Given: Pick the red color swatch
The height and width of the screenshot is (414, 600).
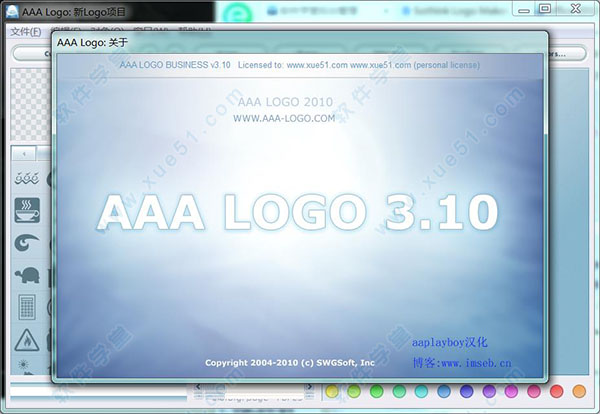Looking at the screenshot, I should (x=556, y=391).
